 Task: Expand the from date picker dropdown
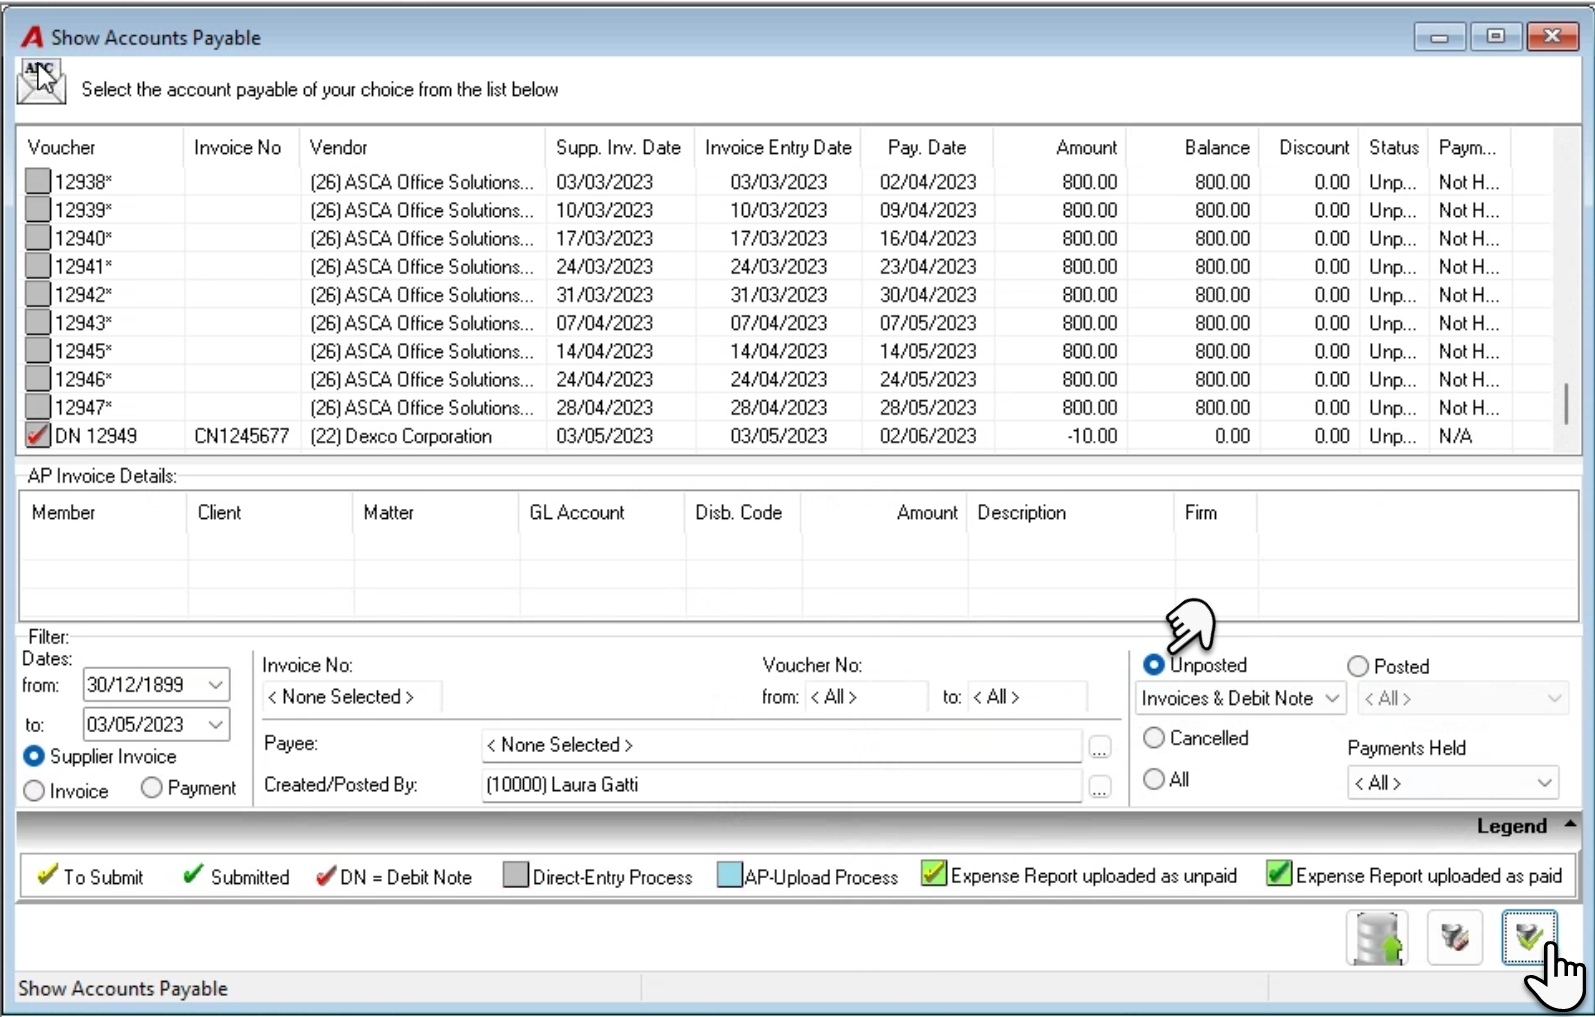[216, 685]
